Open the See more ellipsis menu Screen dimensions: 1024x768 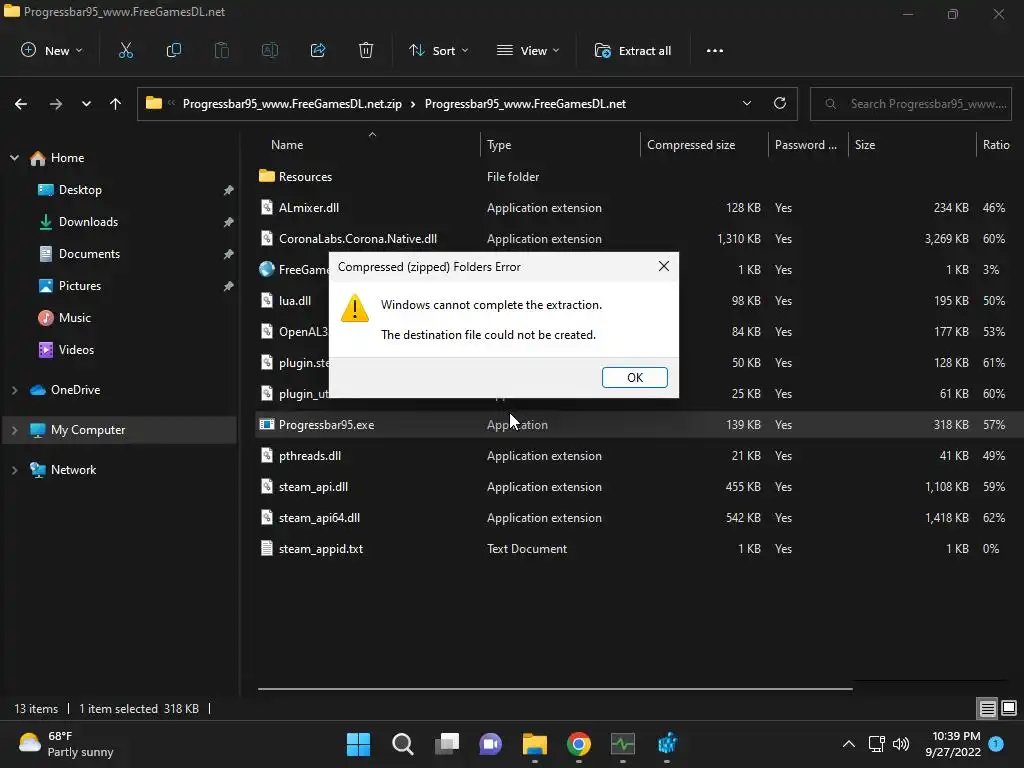pyautogui.click(x=714, y=50)
